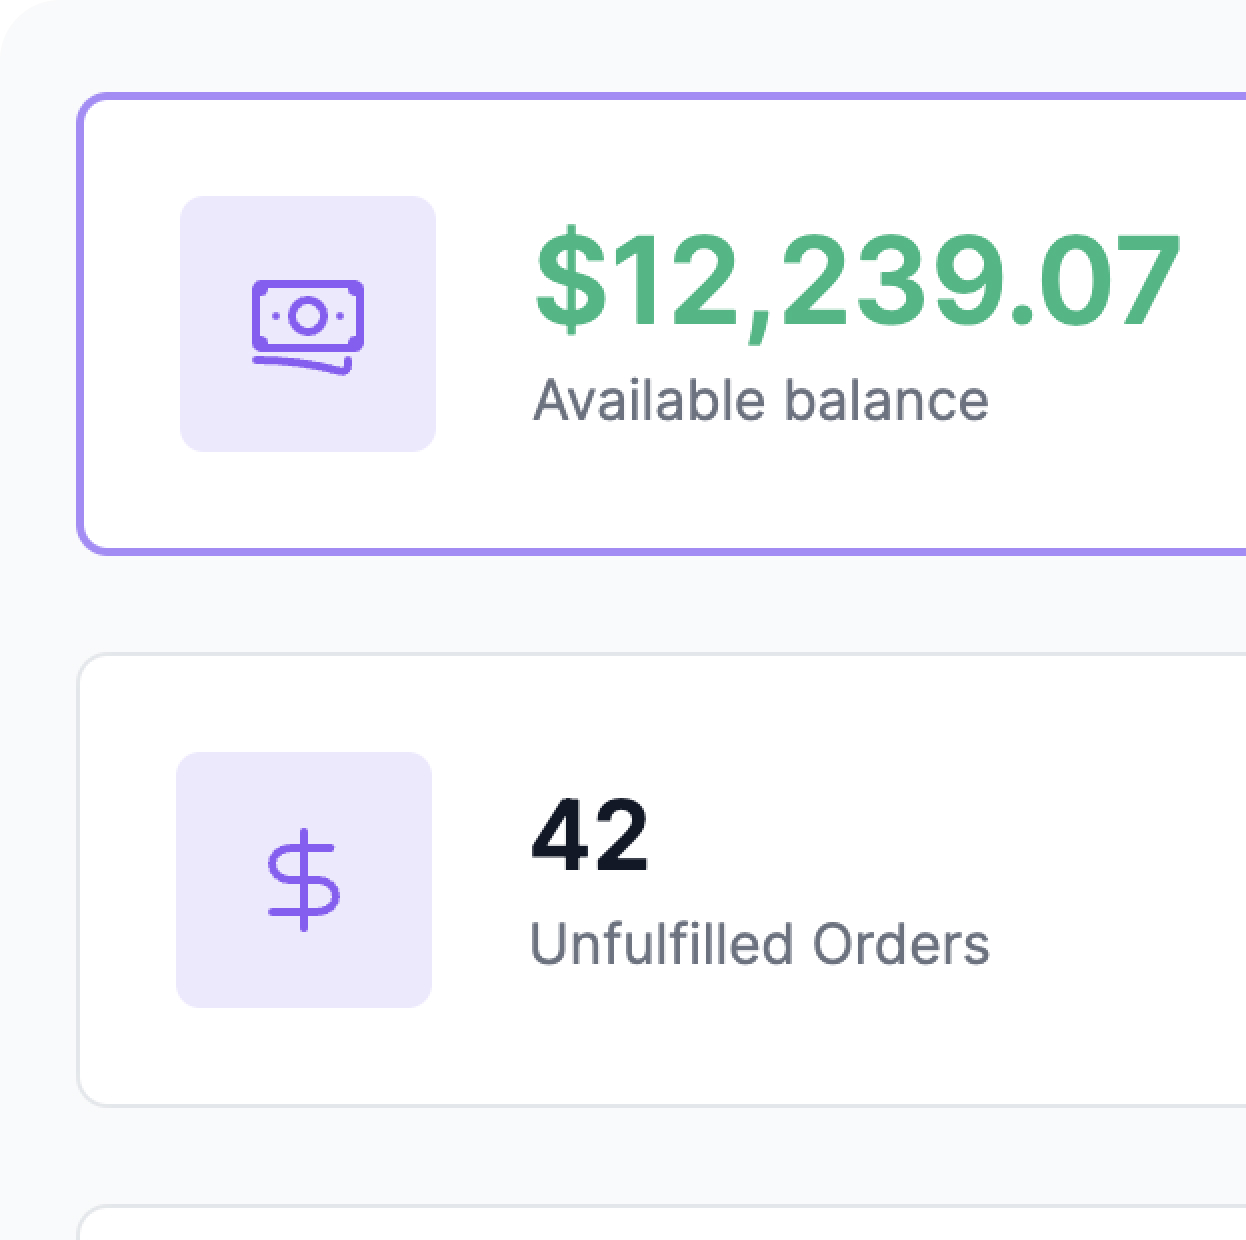Open the Unfulfilled Orders card
Viewport: 1246px width, 1240px height.
click(x=662, y=880)
